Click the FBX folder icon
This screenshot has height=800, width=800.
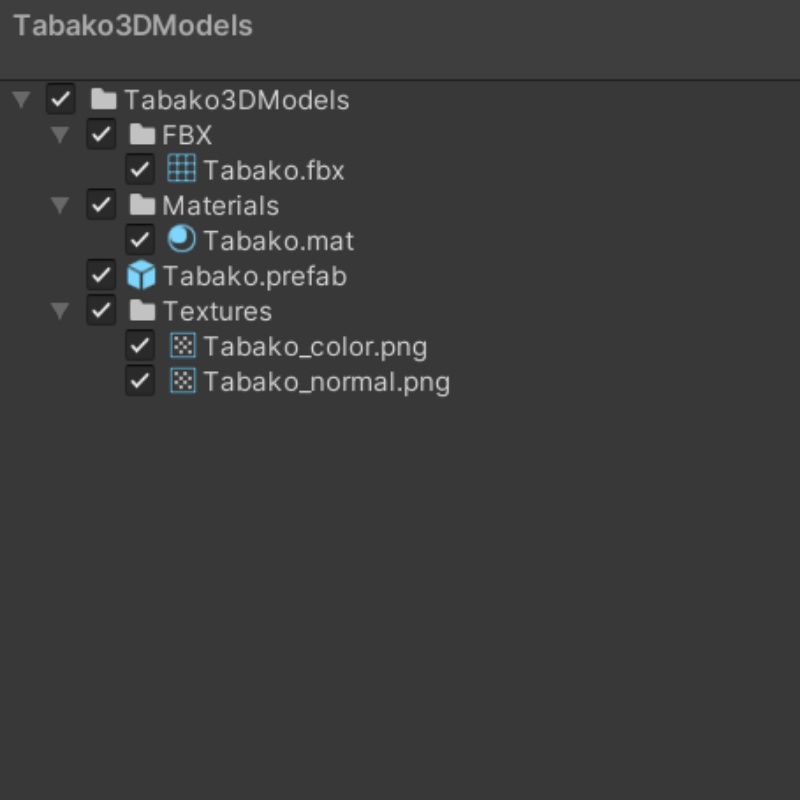[x=143, y=134]
